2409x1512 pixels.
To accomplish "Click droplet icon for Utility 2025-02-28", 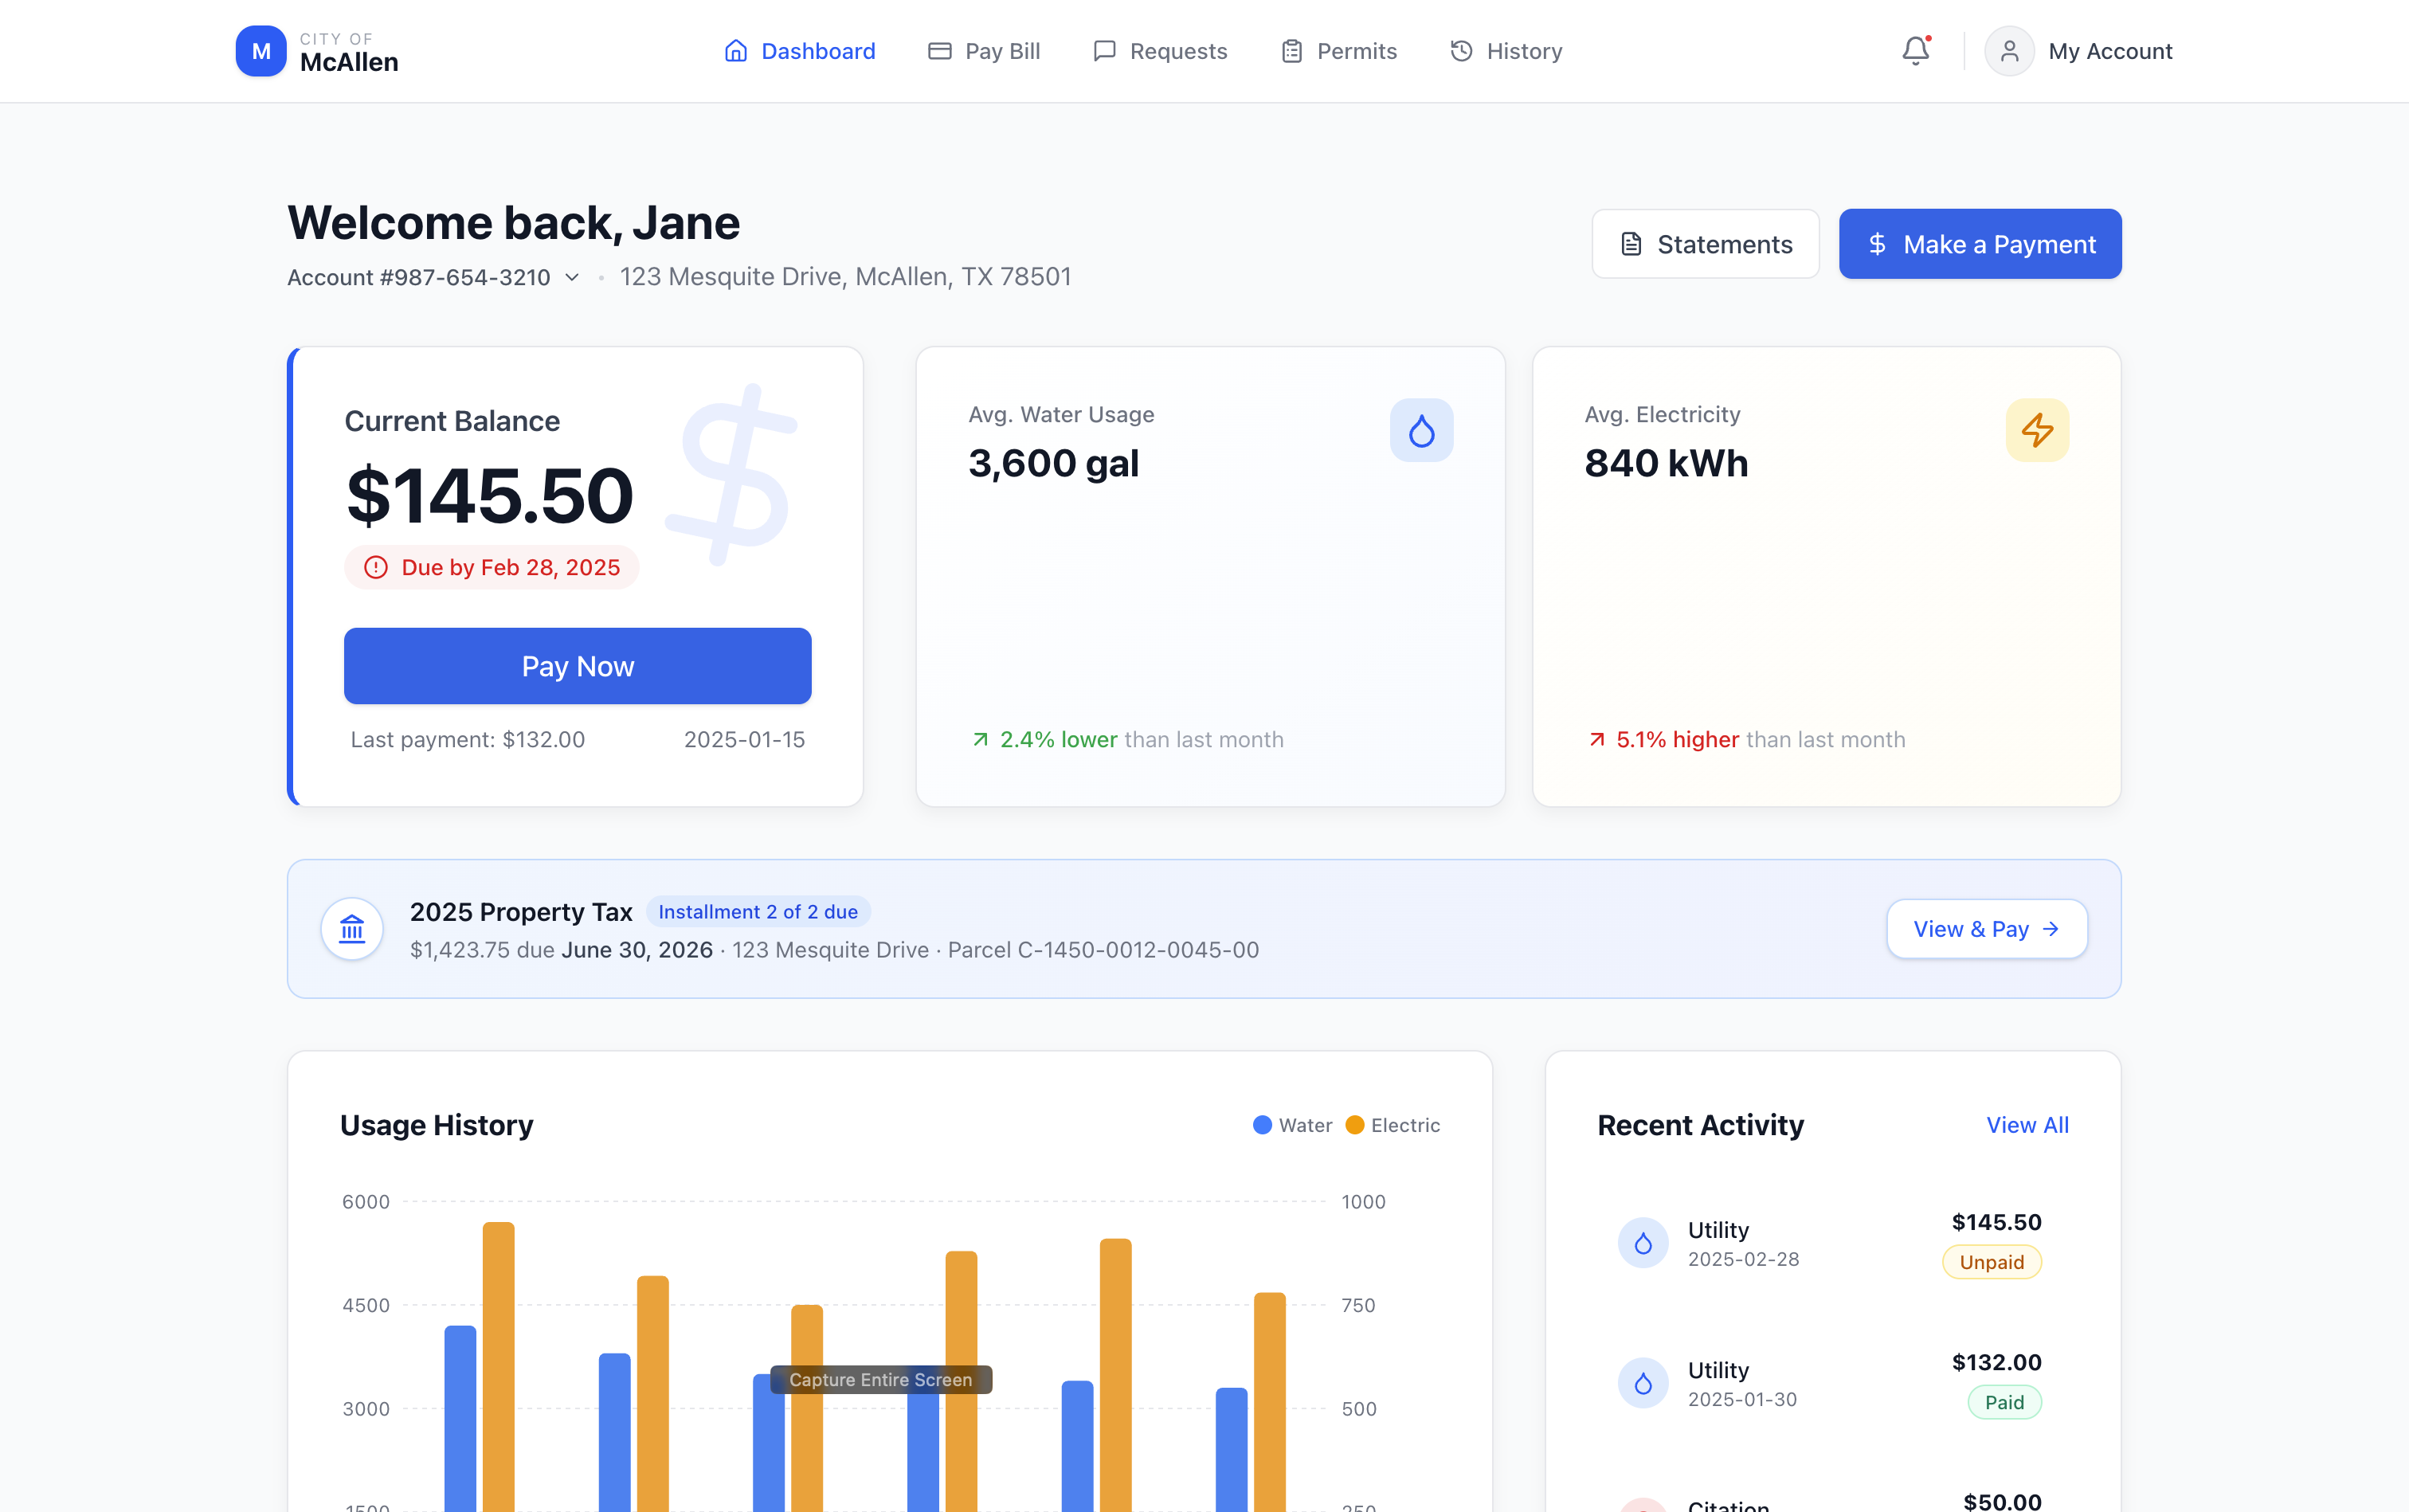I will (1643, 1243).
